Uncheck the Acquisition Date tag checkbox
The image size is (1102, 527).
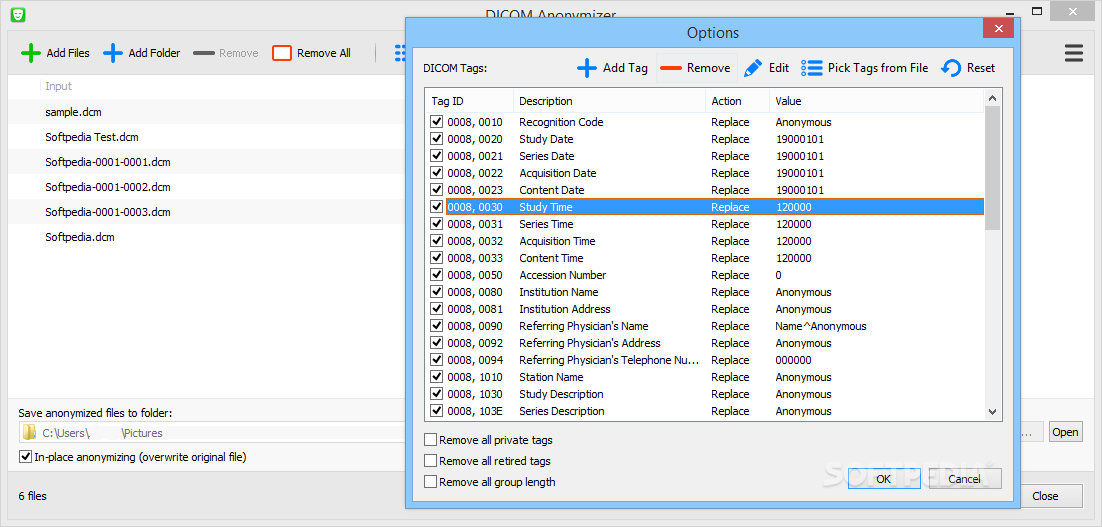[x=436, y=173]
